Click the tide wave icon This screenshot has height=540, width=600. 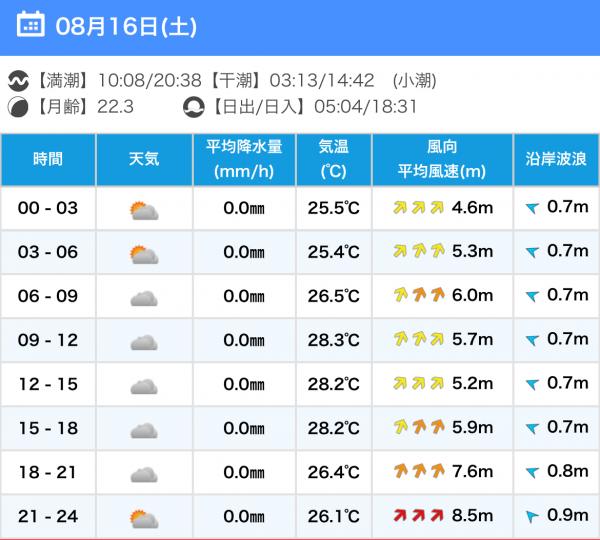(19, 80)
